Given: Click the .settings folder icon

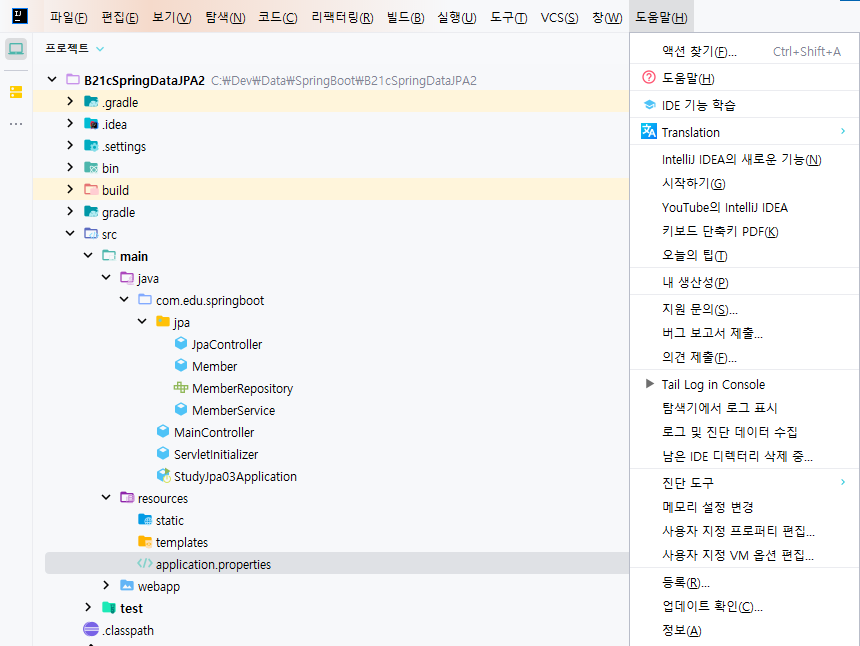Looking at the screenshot, I should (91, 145).
